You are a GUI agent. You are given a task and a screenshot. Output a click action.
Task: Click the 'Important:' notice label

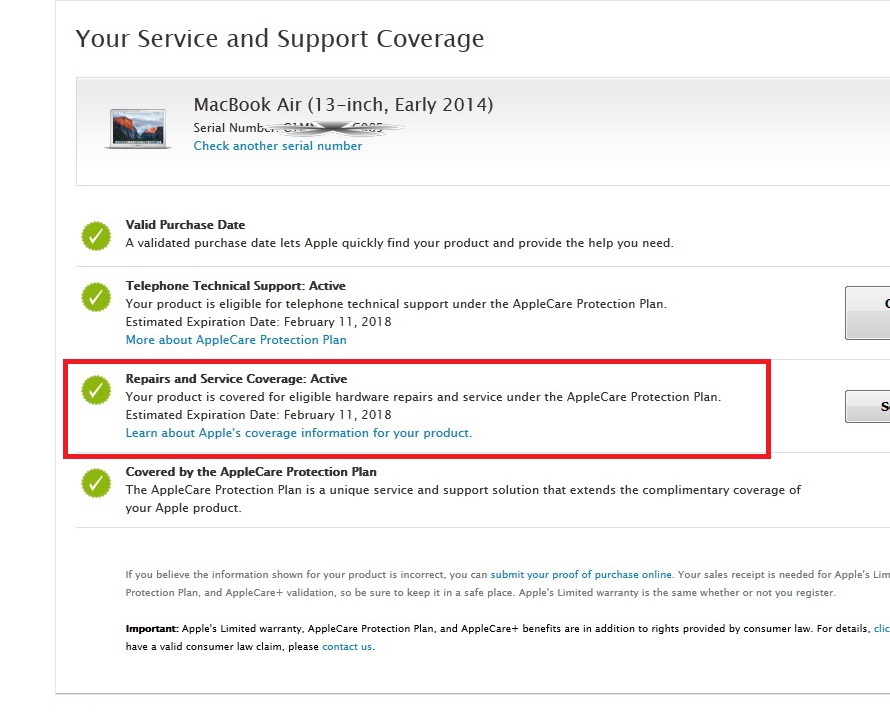(x=152, y=629)
